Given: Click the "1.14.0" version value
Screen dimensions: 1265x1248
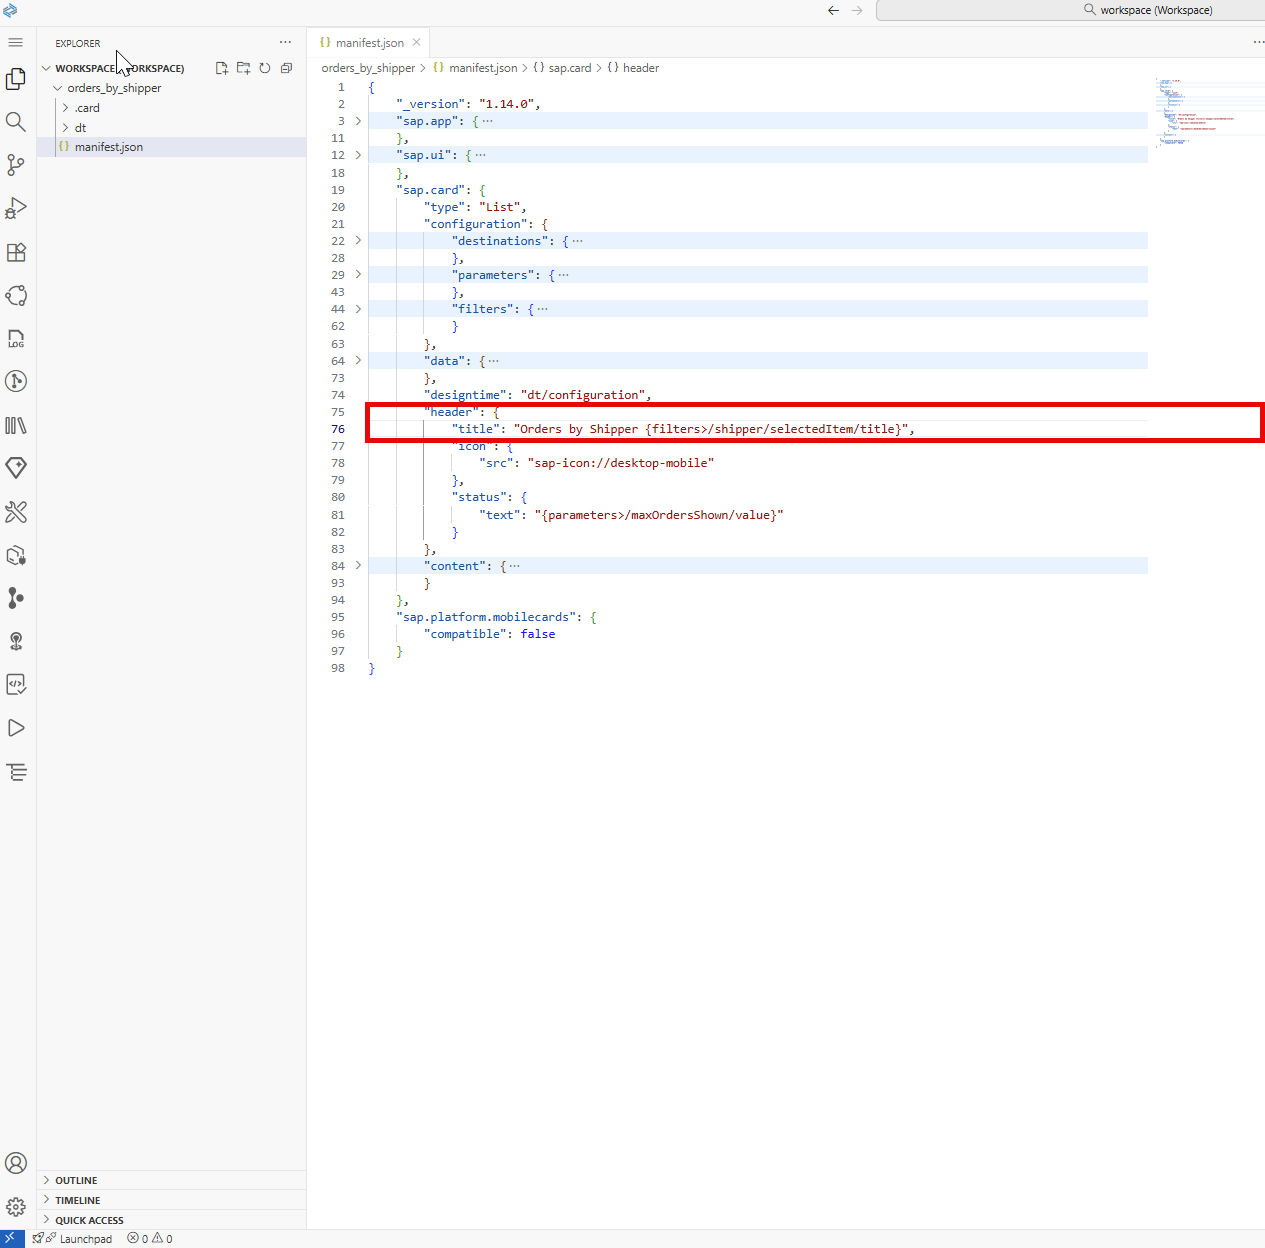Looking at the screenshot, I should (x=507, y=104).
